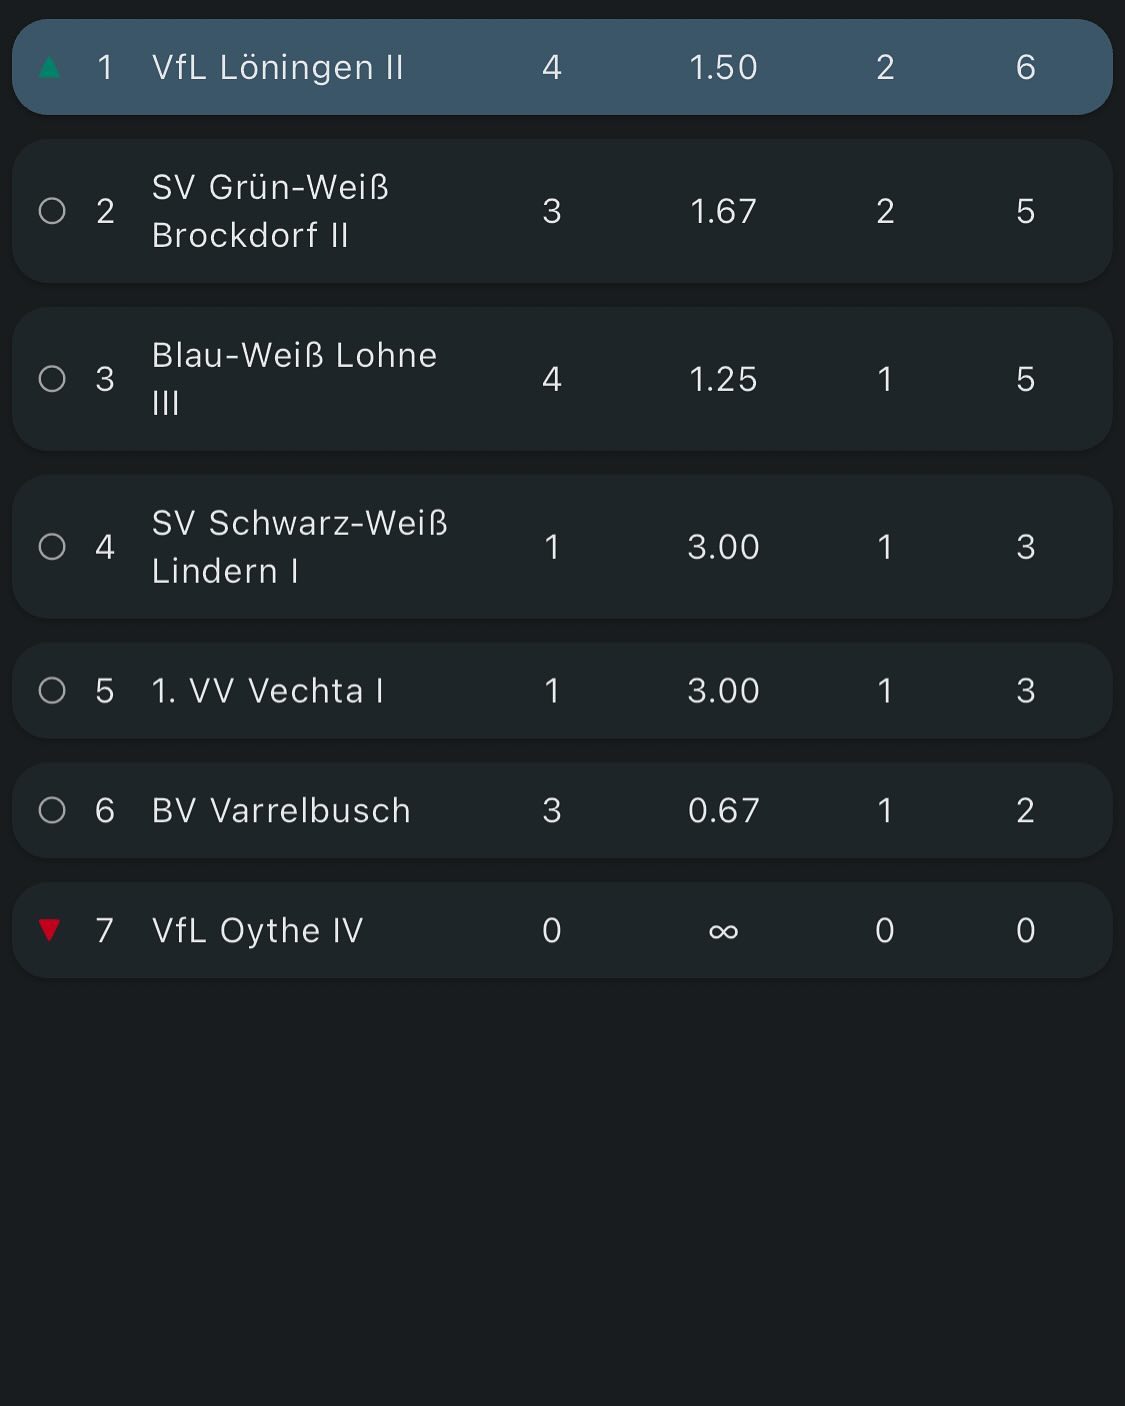Screen dimensions: 1125x1406
Task: Click the circle icon next to BV Varrelbusch
Action: 52,810
